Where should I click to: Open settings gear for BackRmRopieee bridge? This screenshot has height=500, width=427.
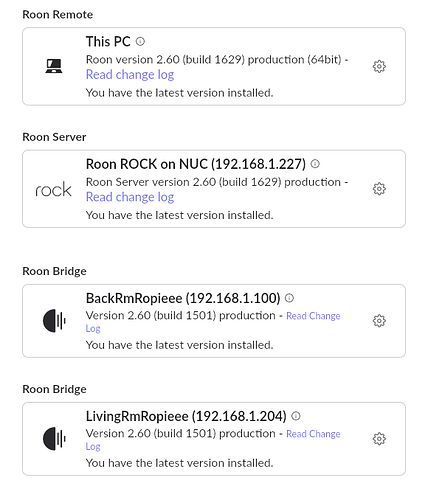tap(379, 321)
